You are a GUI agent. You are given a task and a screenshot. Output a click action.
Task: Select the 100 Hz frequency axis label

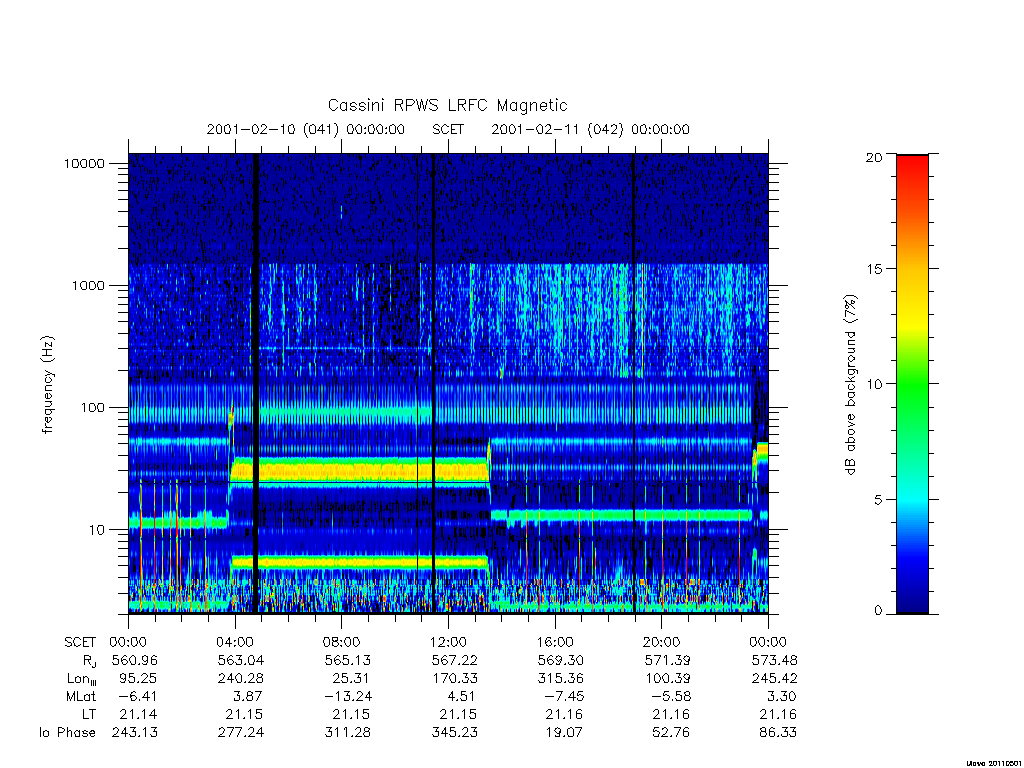[92, 408]
